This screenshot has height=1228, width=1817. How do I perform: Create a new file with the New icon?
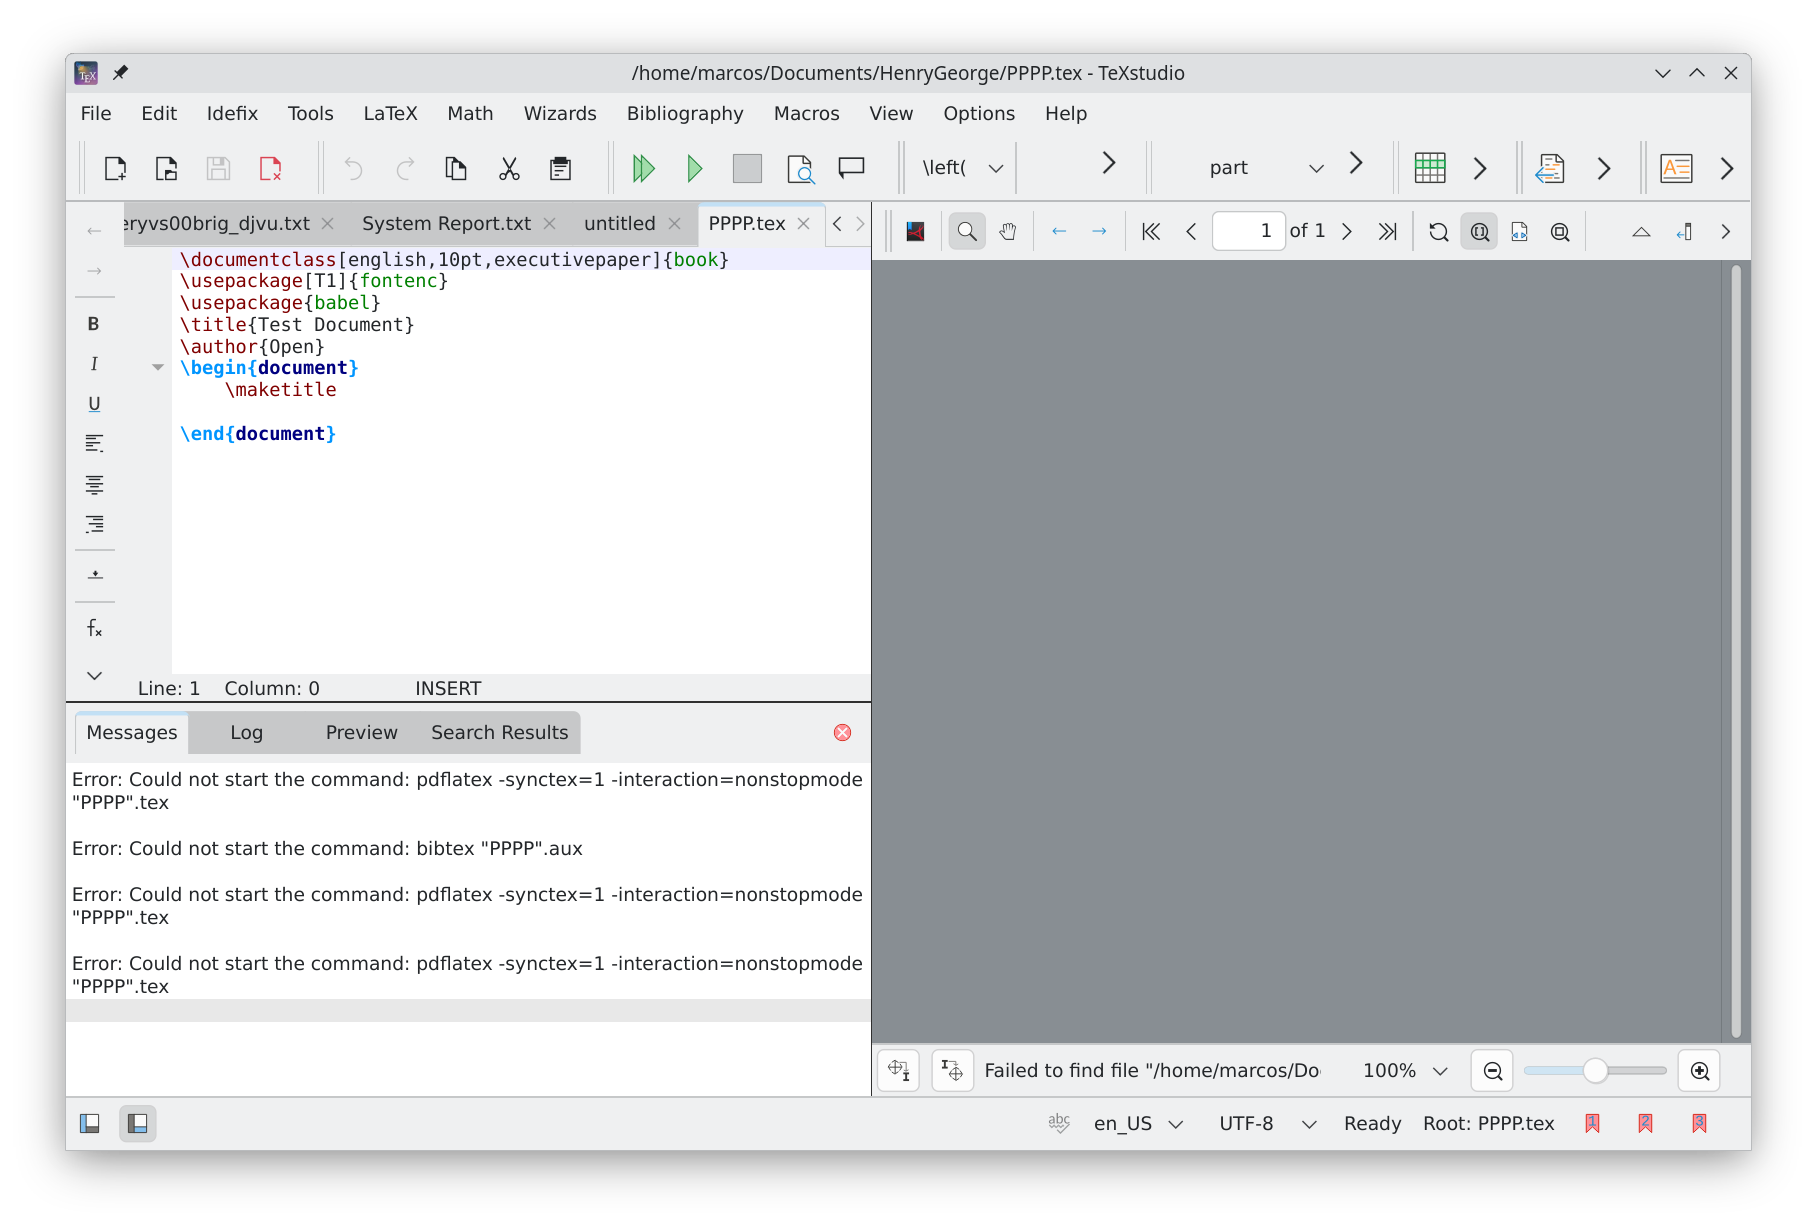115,168
